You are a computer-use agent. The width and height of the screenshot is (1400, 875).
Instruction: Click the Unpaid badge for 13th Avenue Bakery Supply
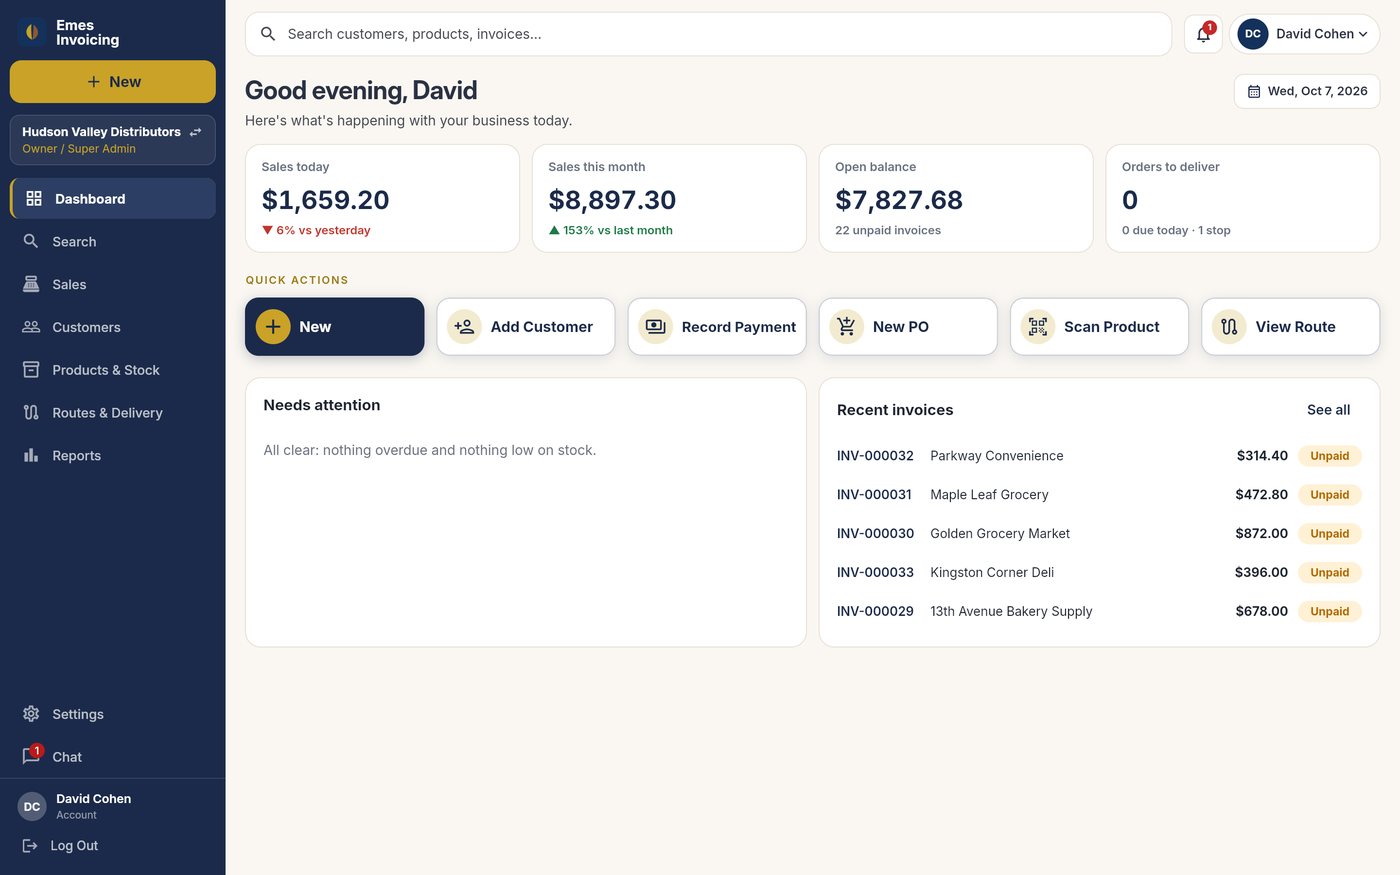coord(1329,611)
